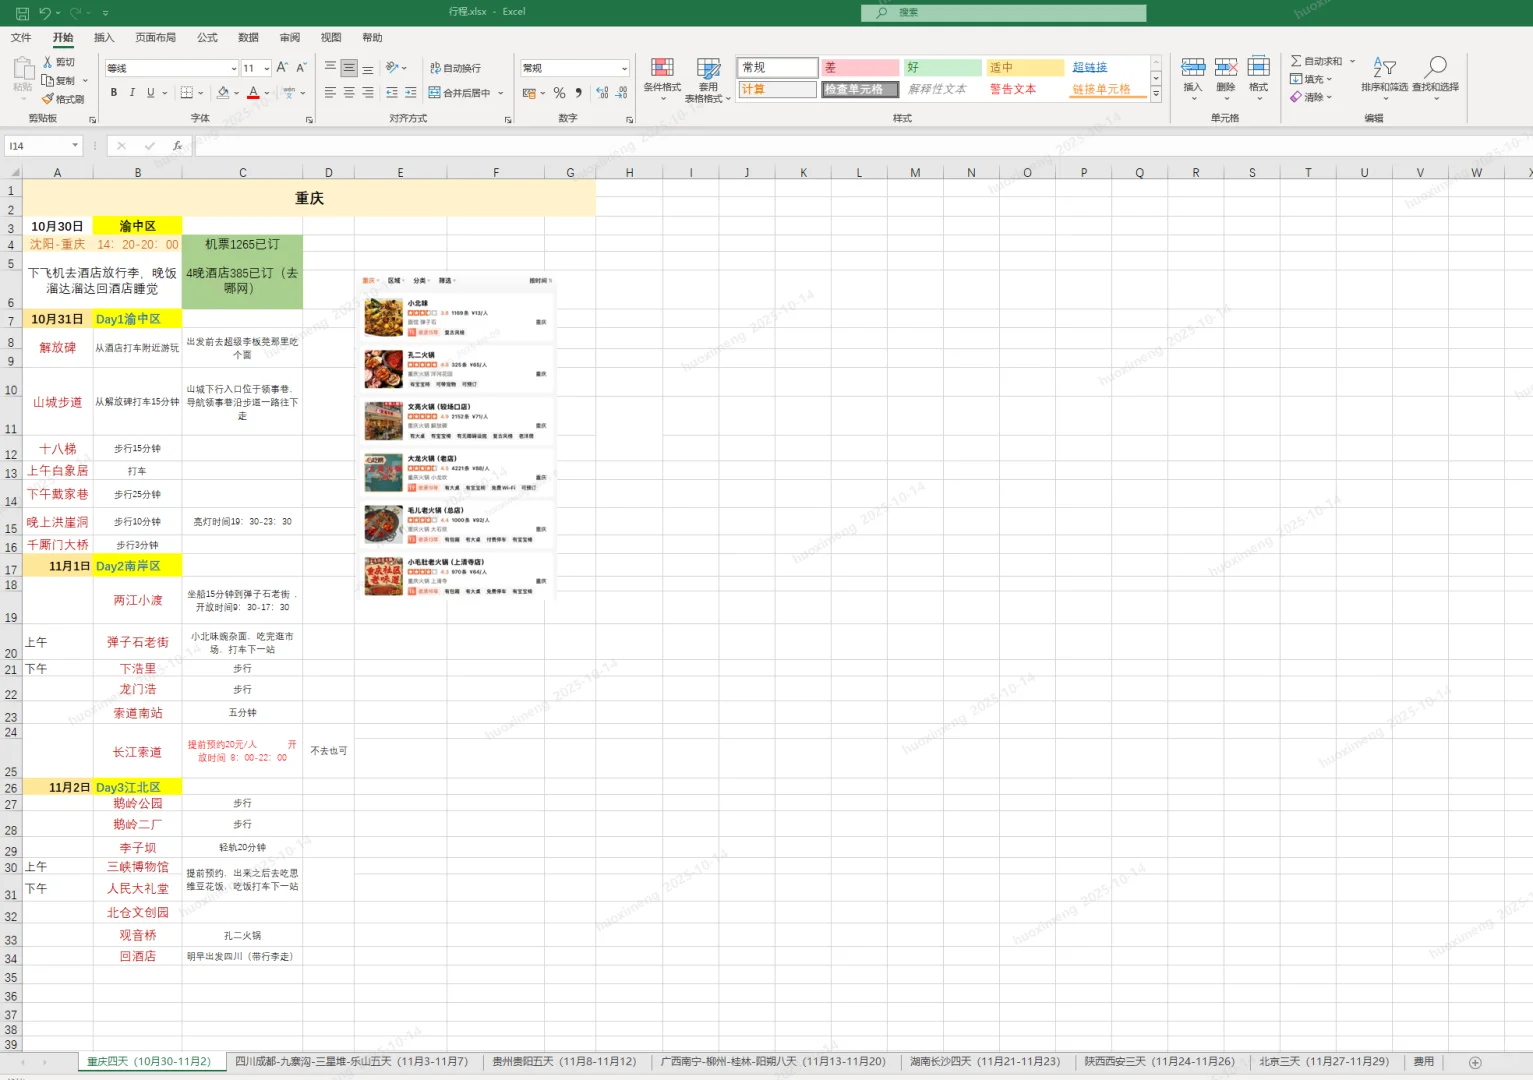
Task: Open Format as Table (套用表格格式)
Action: point(708,79)
